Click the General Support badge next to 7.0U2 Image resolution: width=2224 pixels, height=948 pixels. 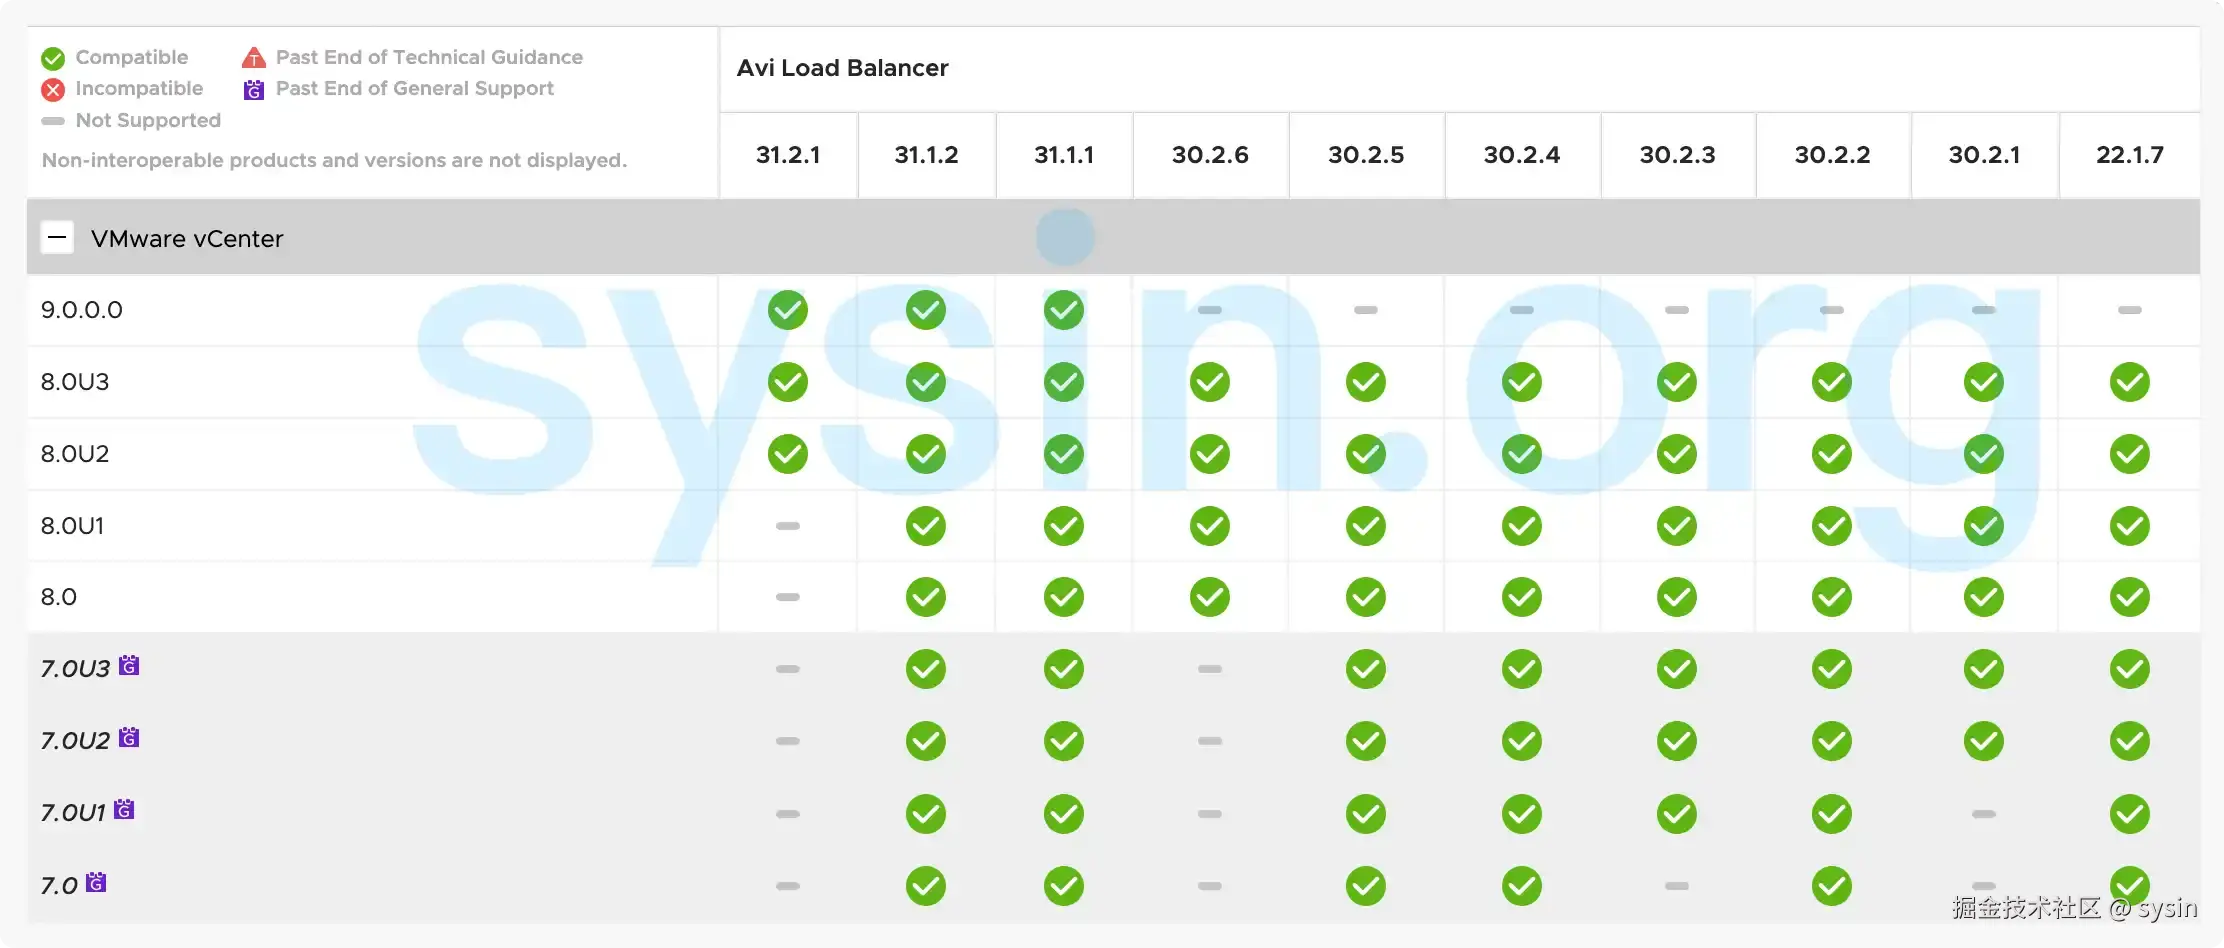point(129,737)
